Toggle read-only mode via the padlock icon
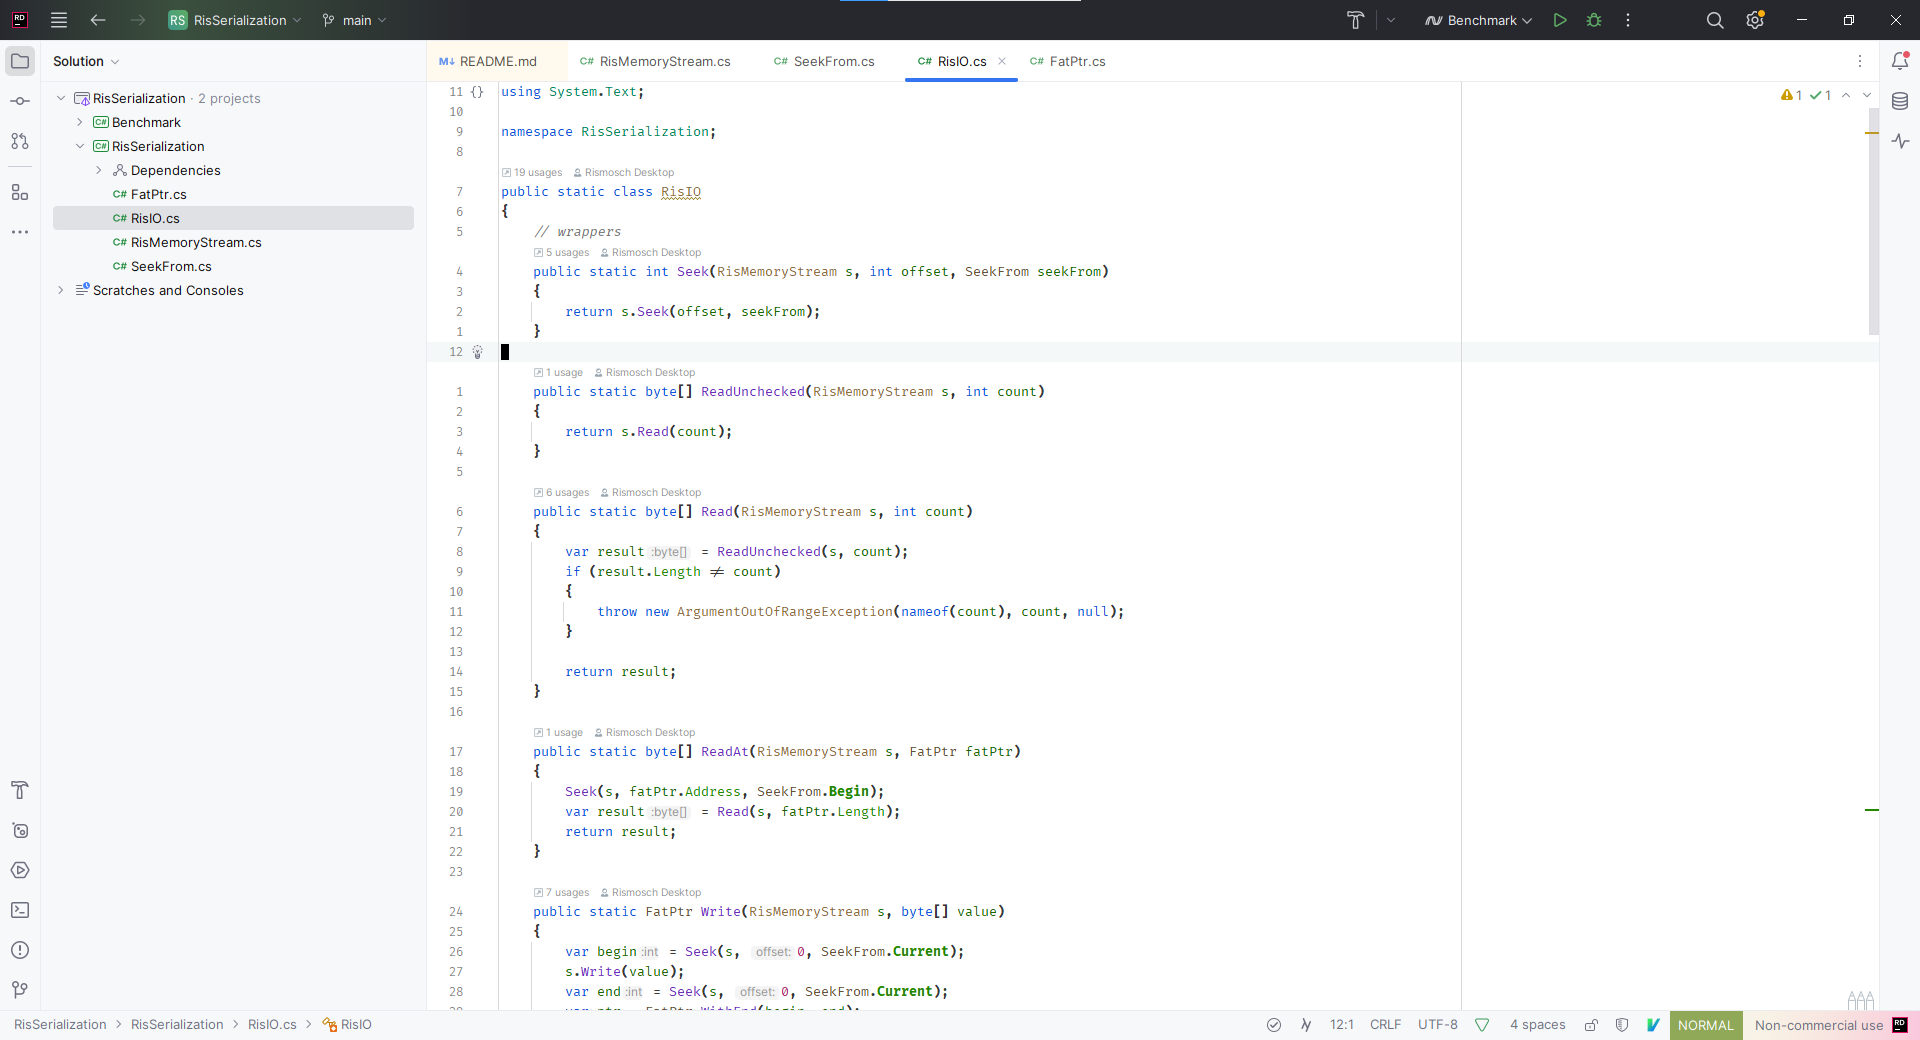The height and width of the screenshot is (1040, 1920). [x=1591, y=1025]
